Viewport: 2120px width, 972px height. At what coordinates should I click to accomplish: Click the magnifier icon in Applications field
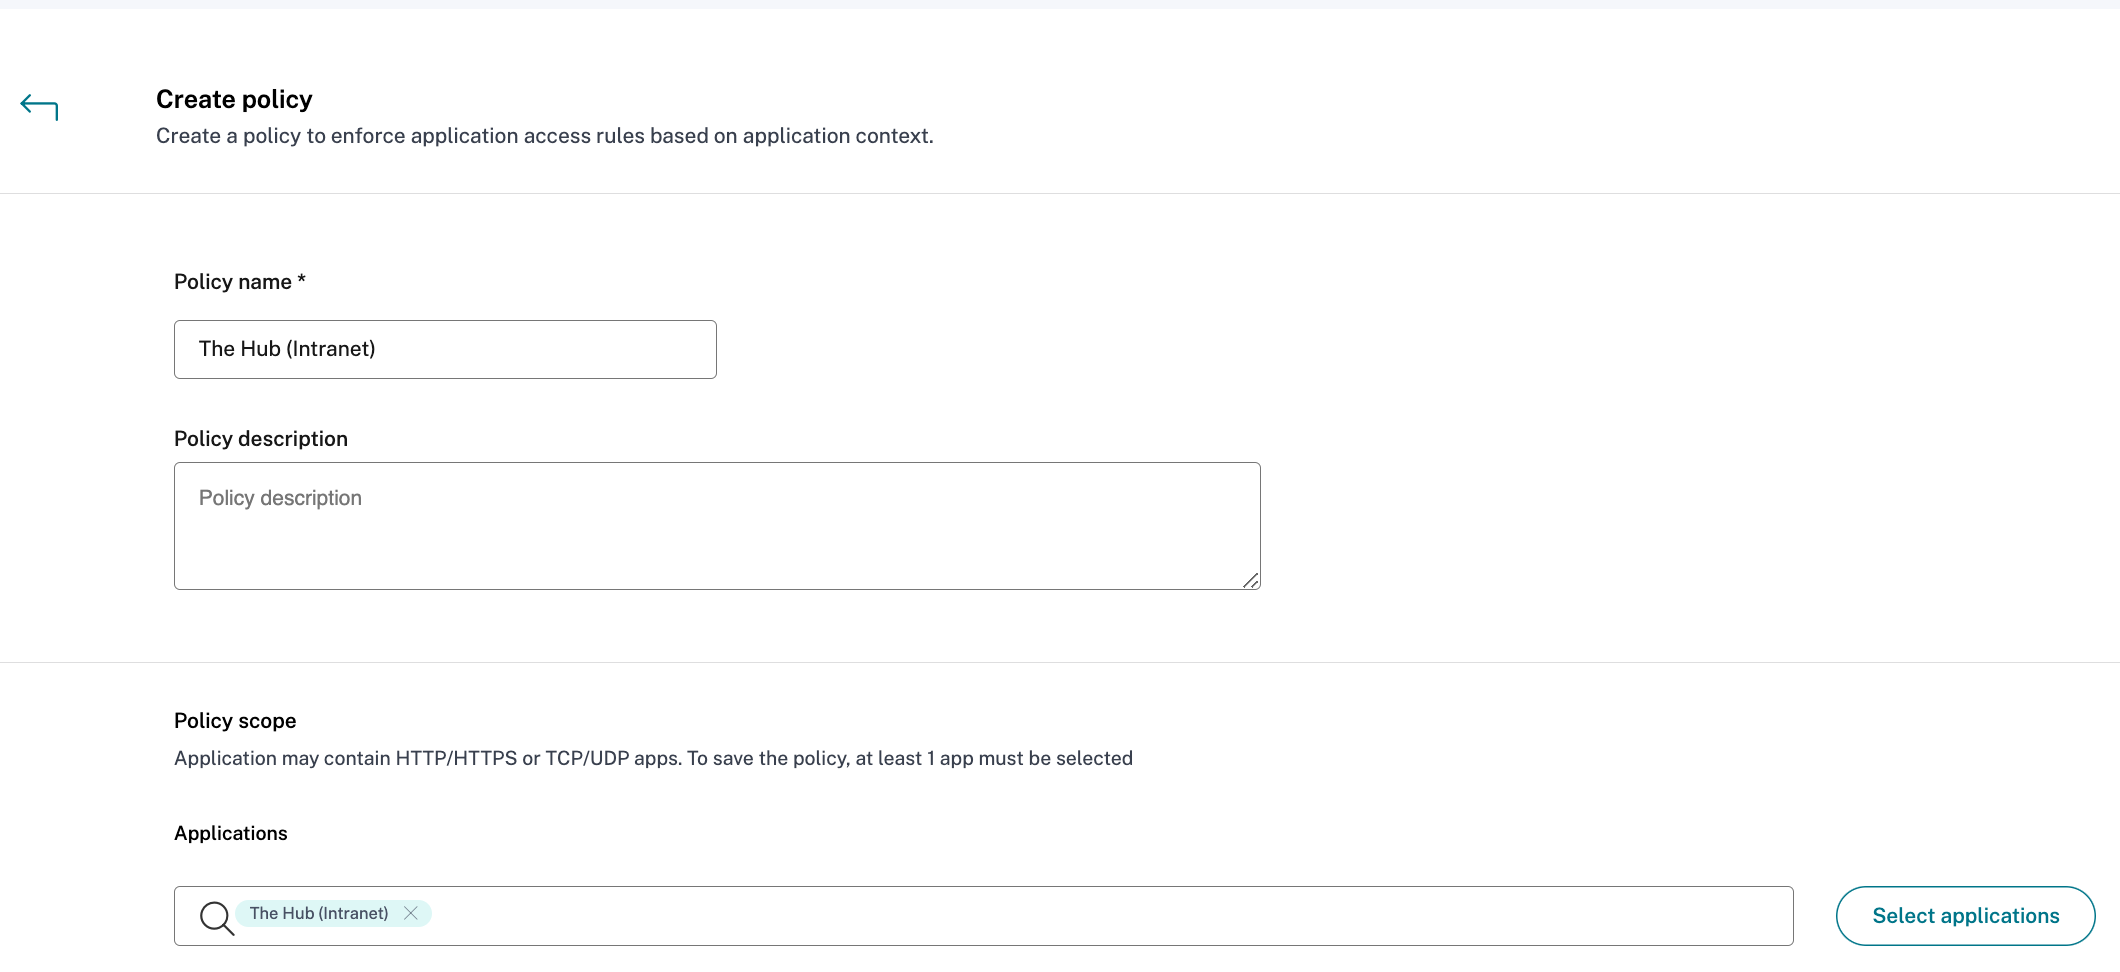(216, 916)
